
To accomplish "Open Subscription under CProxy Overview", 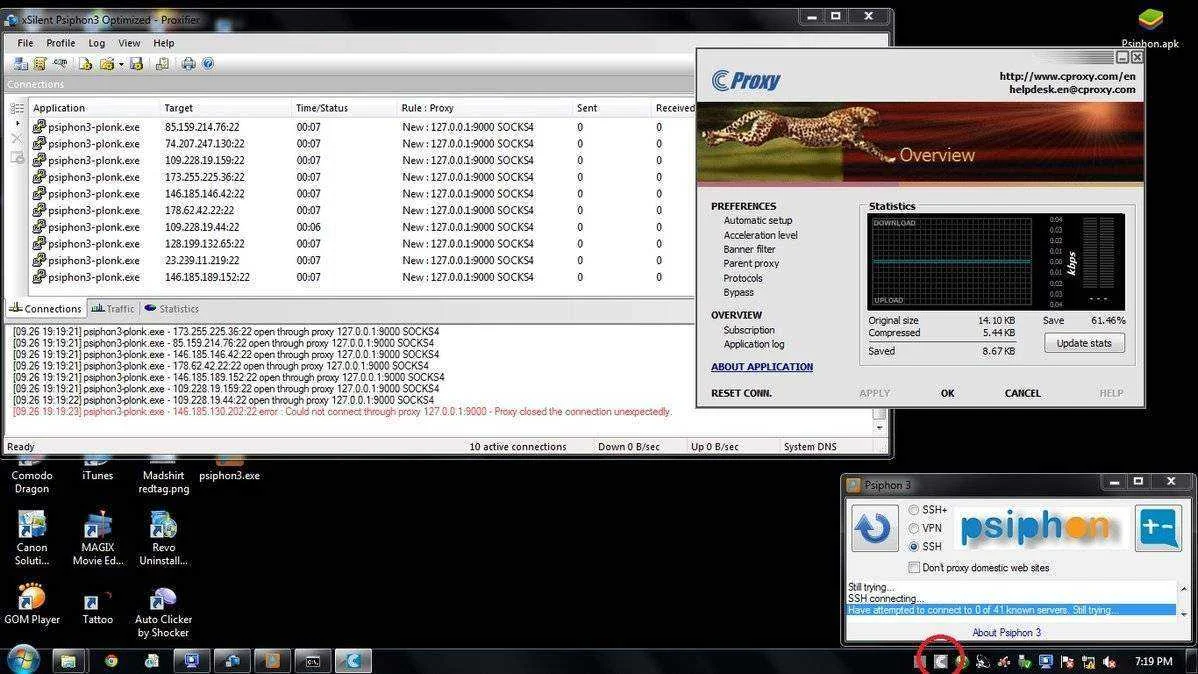I will [749, 330].
